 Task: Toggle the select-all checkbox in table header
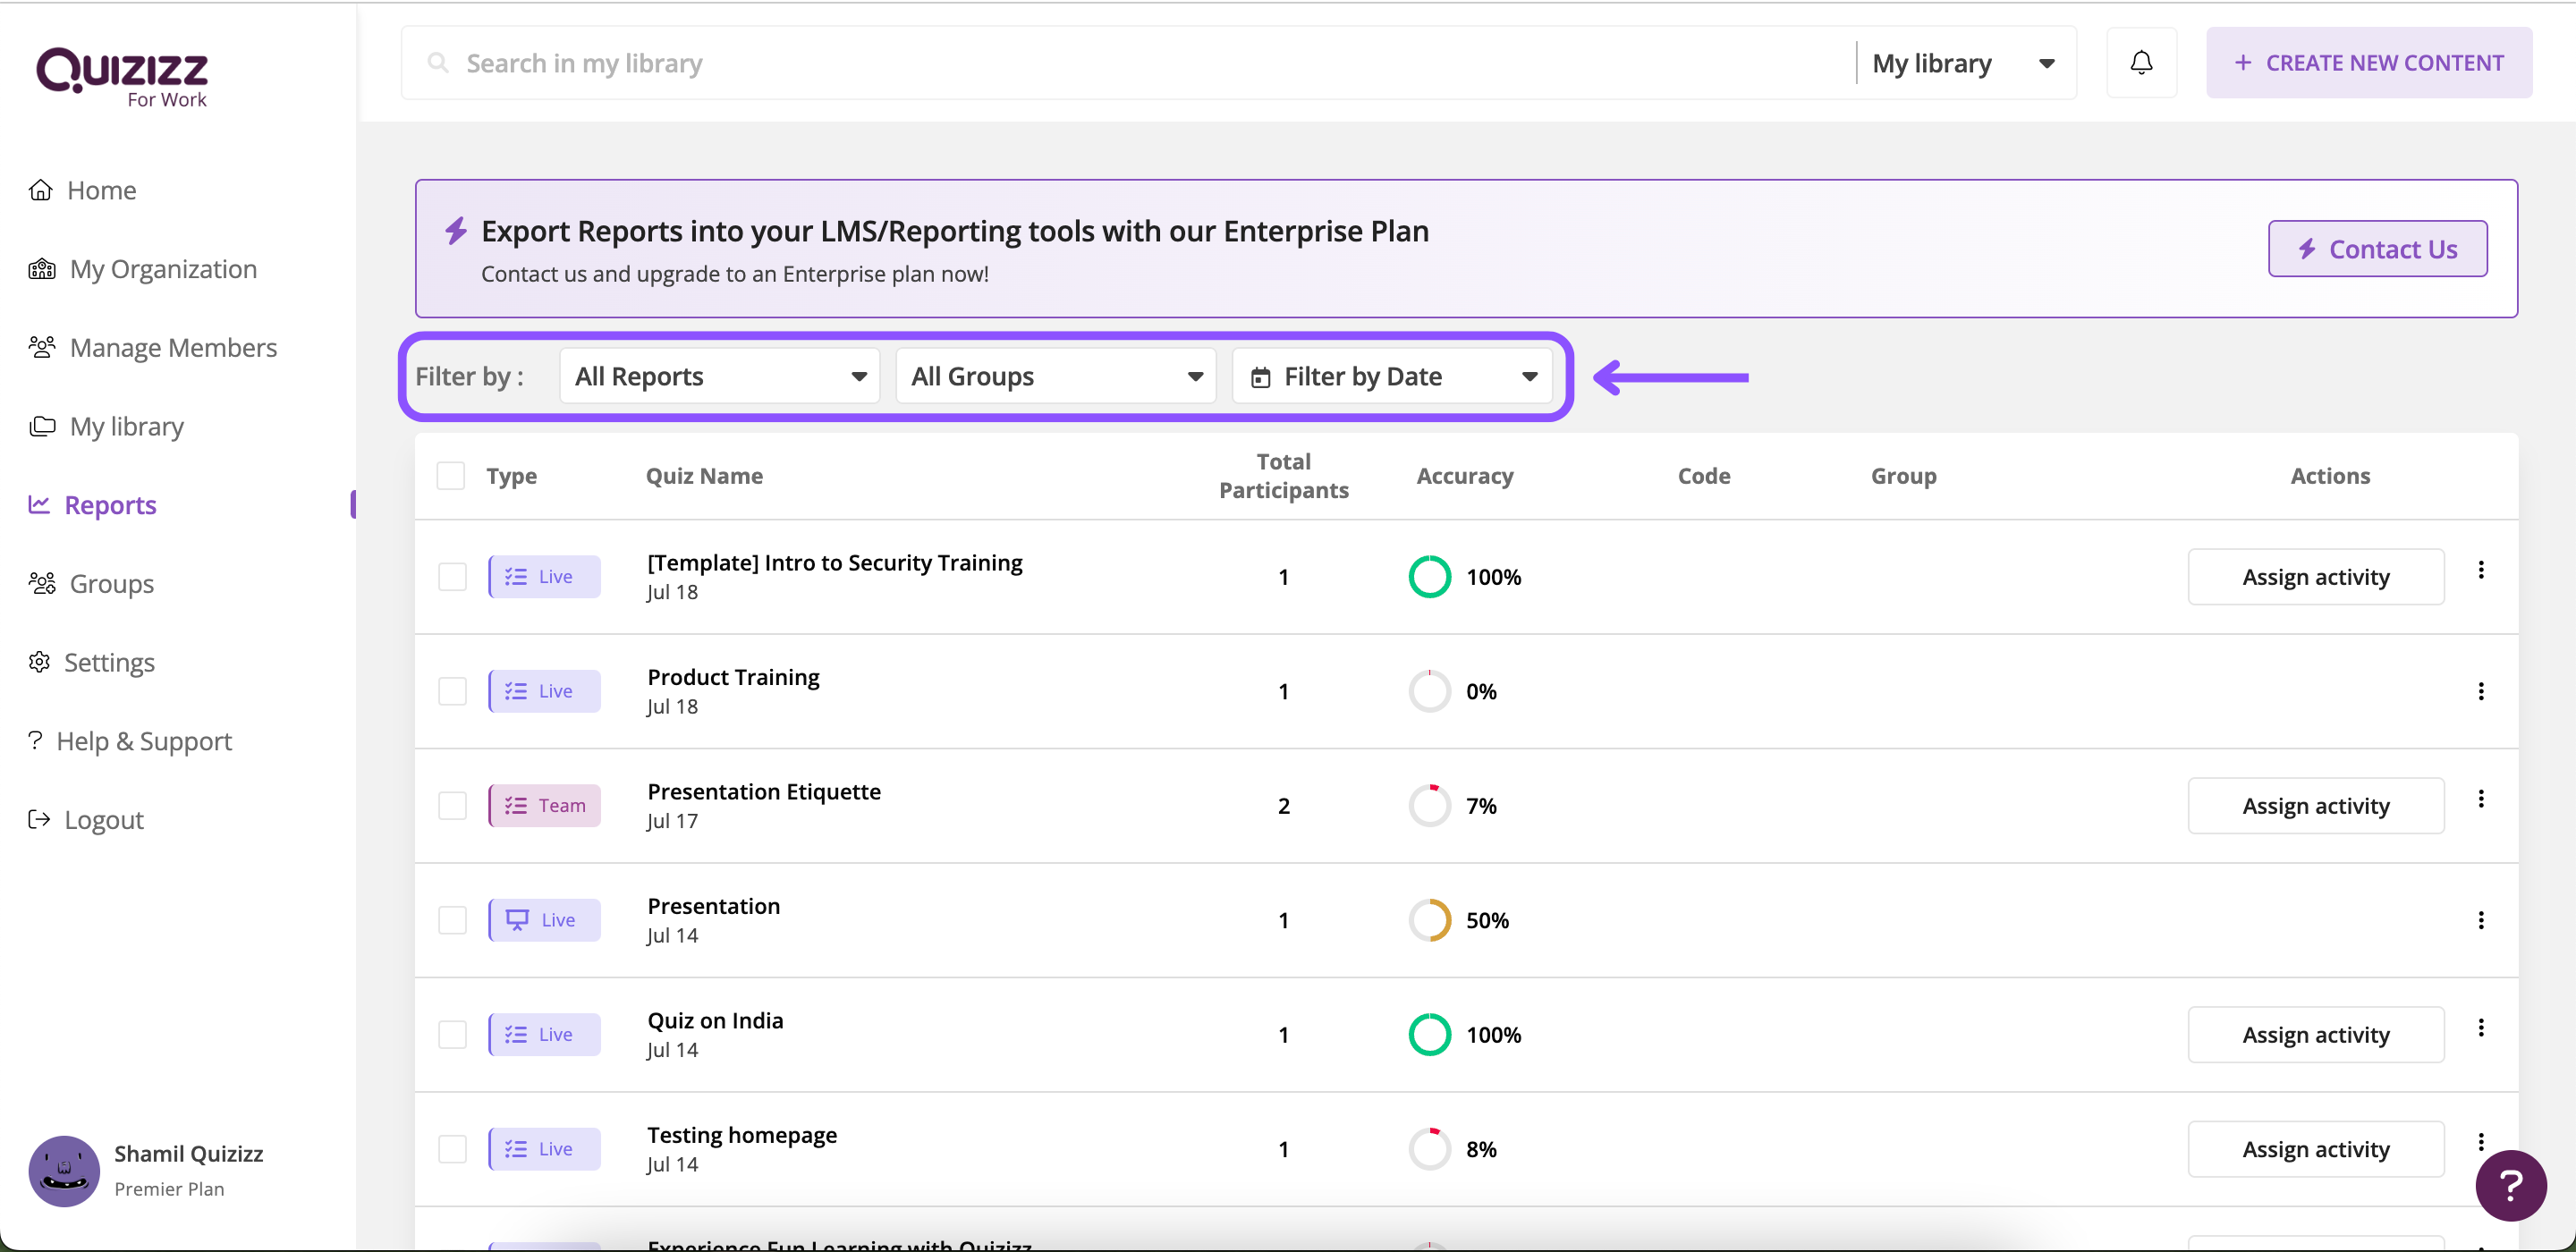tap(451, 476)
